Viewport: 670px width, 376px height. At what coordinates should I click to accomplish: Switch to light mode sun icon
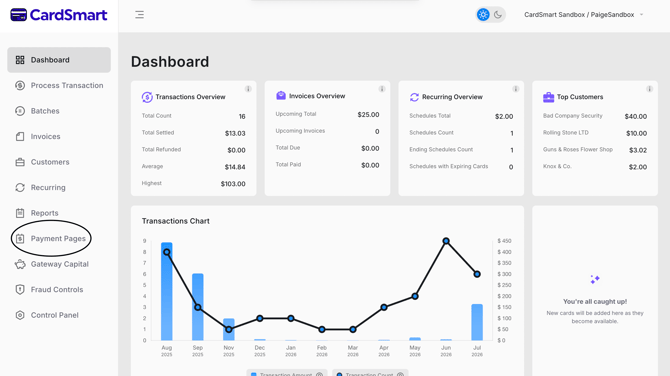click(483, 15)
